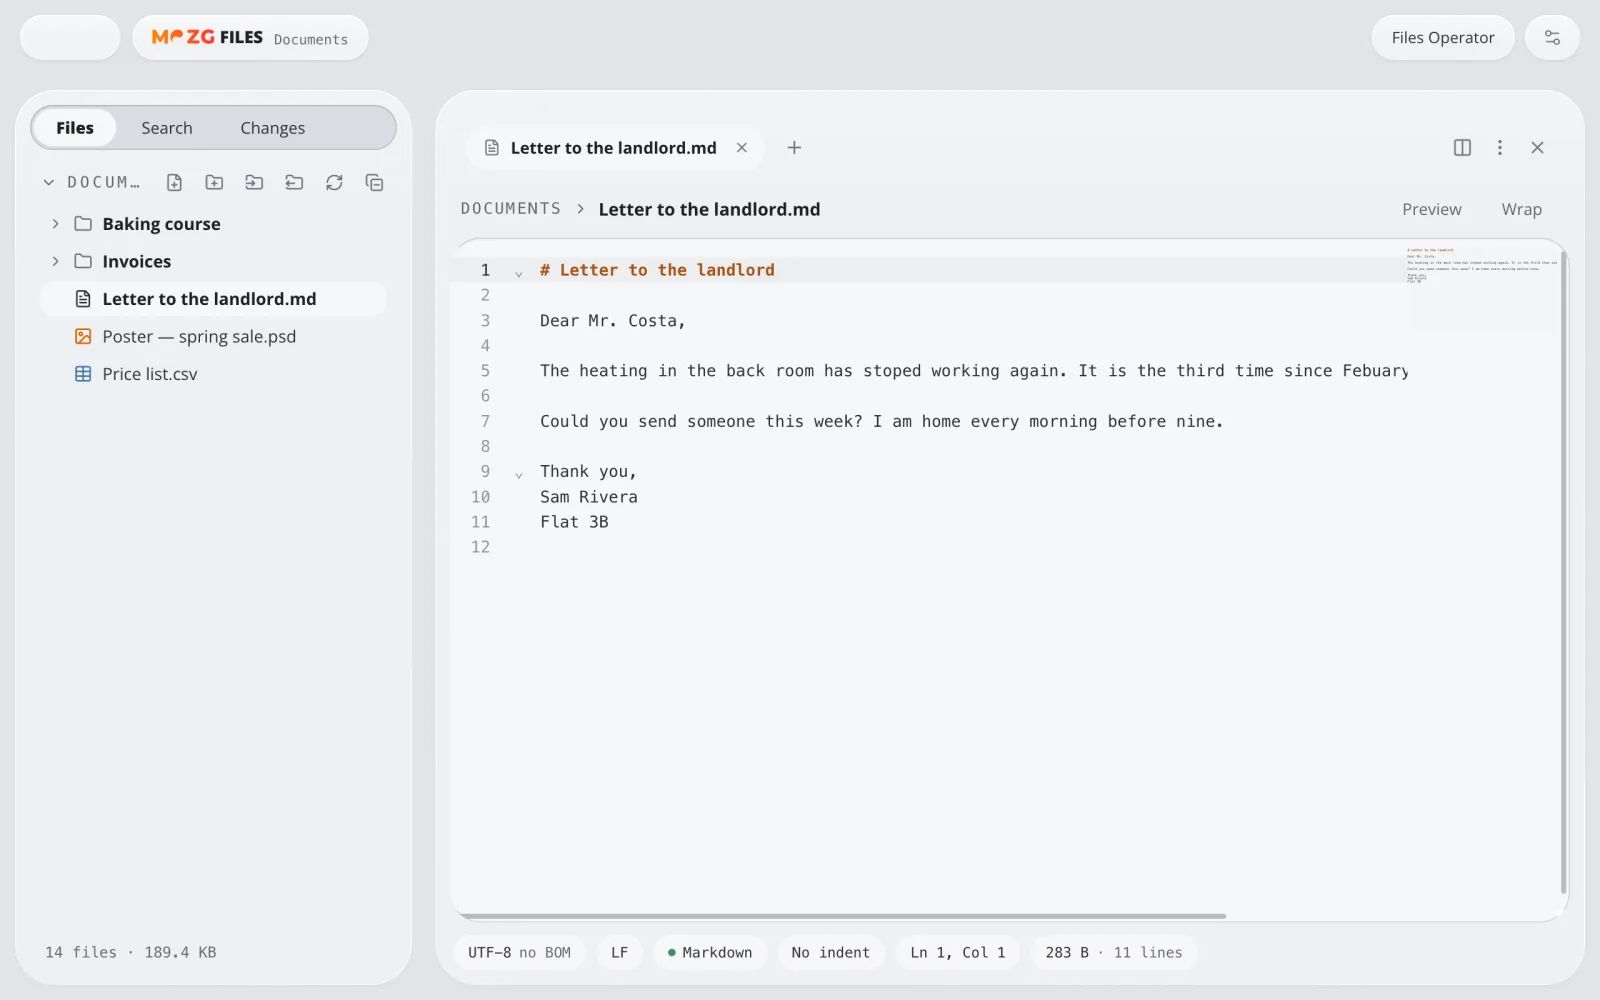This screenshot has height=1000, width=1600.
Task: Close the editor panel with the X icon
Action: (x=1537, y=147)
